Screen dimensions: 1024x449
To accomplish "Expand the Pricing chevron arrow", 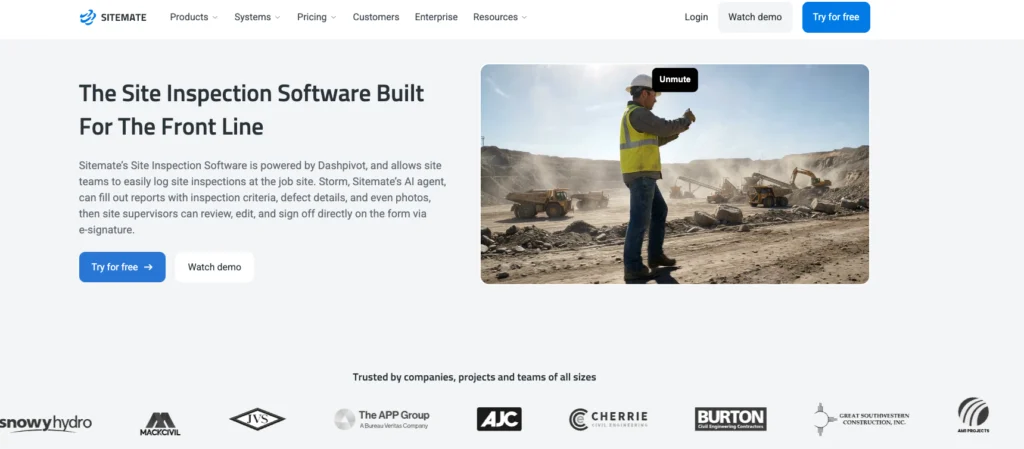I will (334, 18).
